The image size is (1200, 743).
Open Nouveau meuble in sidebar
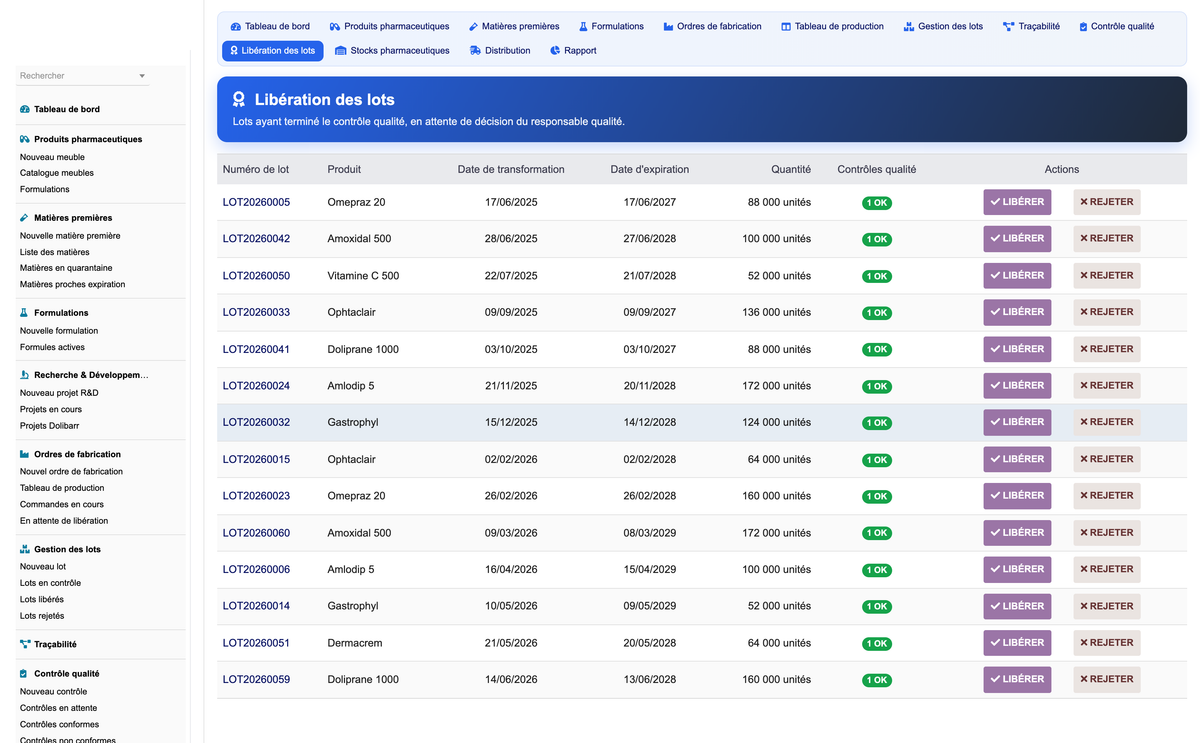(52, 157)
